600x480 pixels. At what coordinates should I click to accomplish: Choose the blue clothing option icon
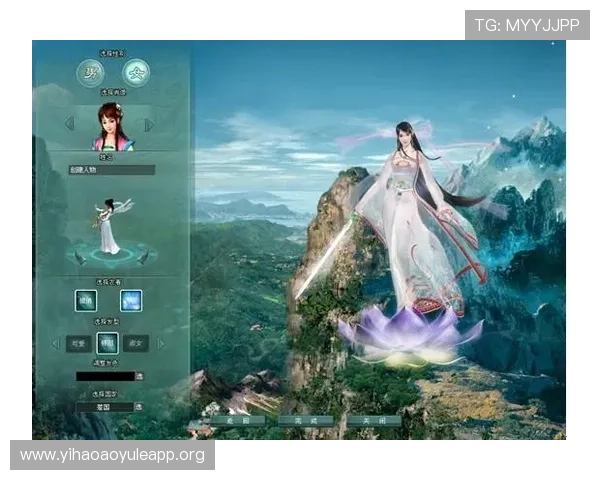(131, 299)
